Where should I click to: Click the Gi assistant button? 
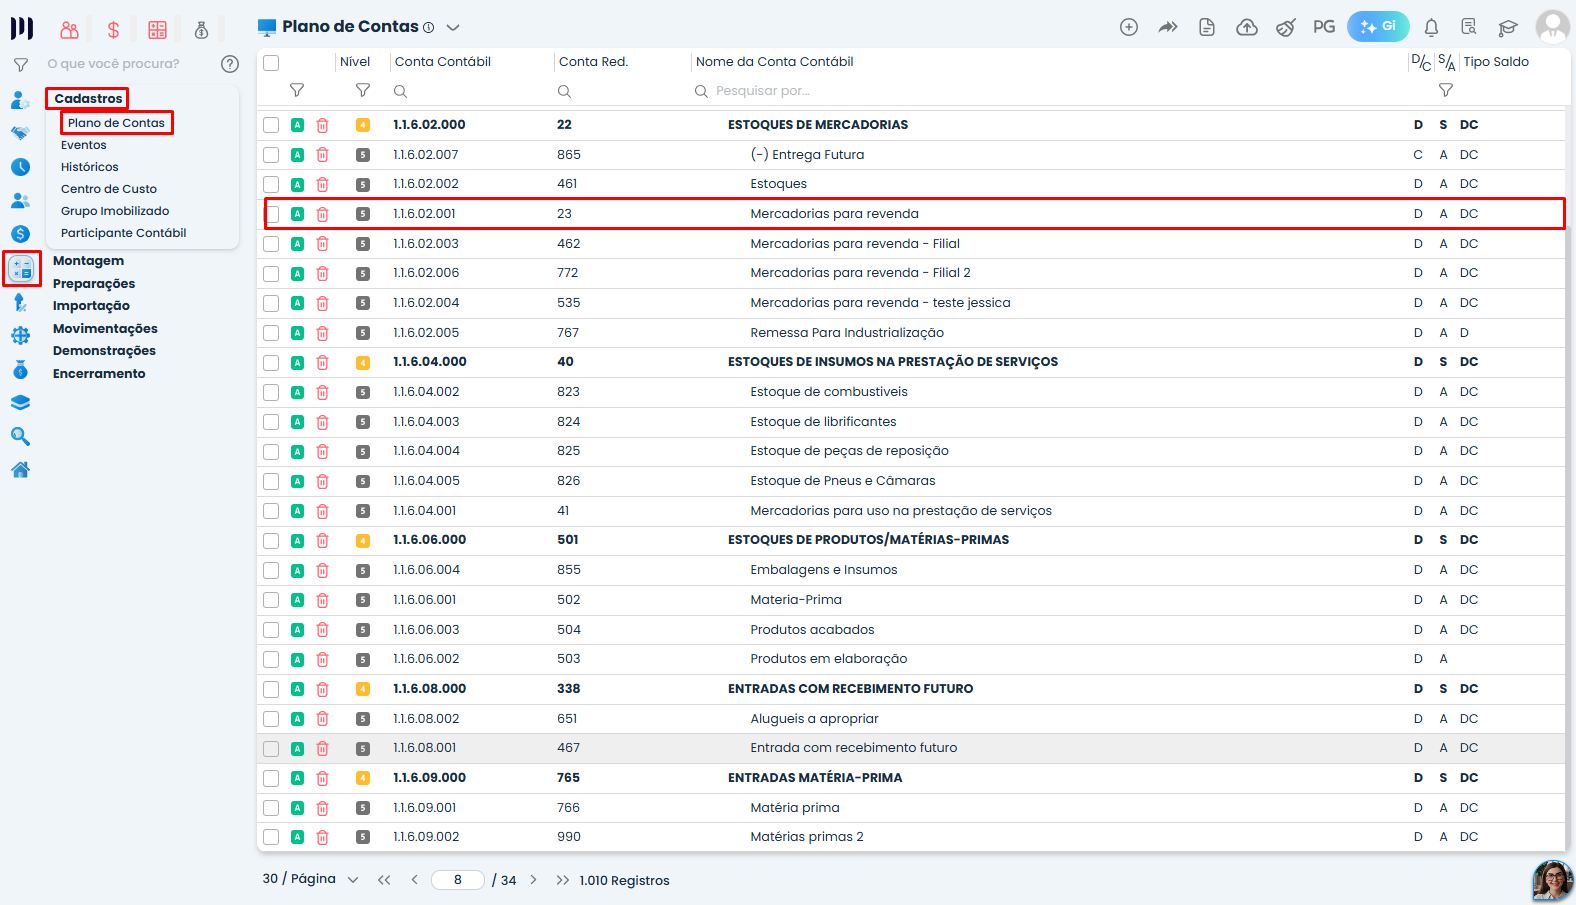point(1378,27)
